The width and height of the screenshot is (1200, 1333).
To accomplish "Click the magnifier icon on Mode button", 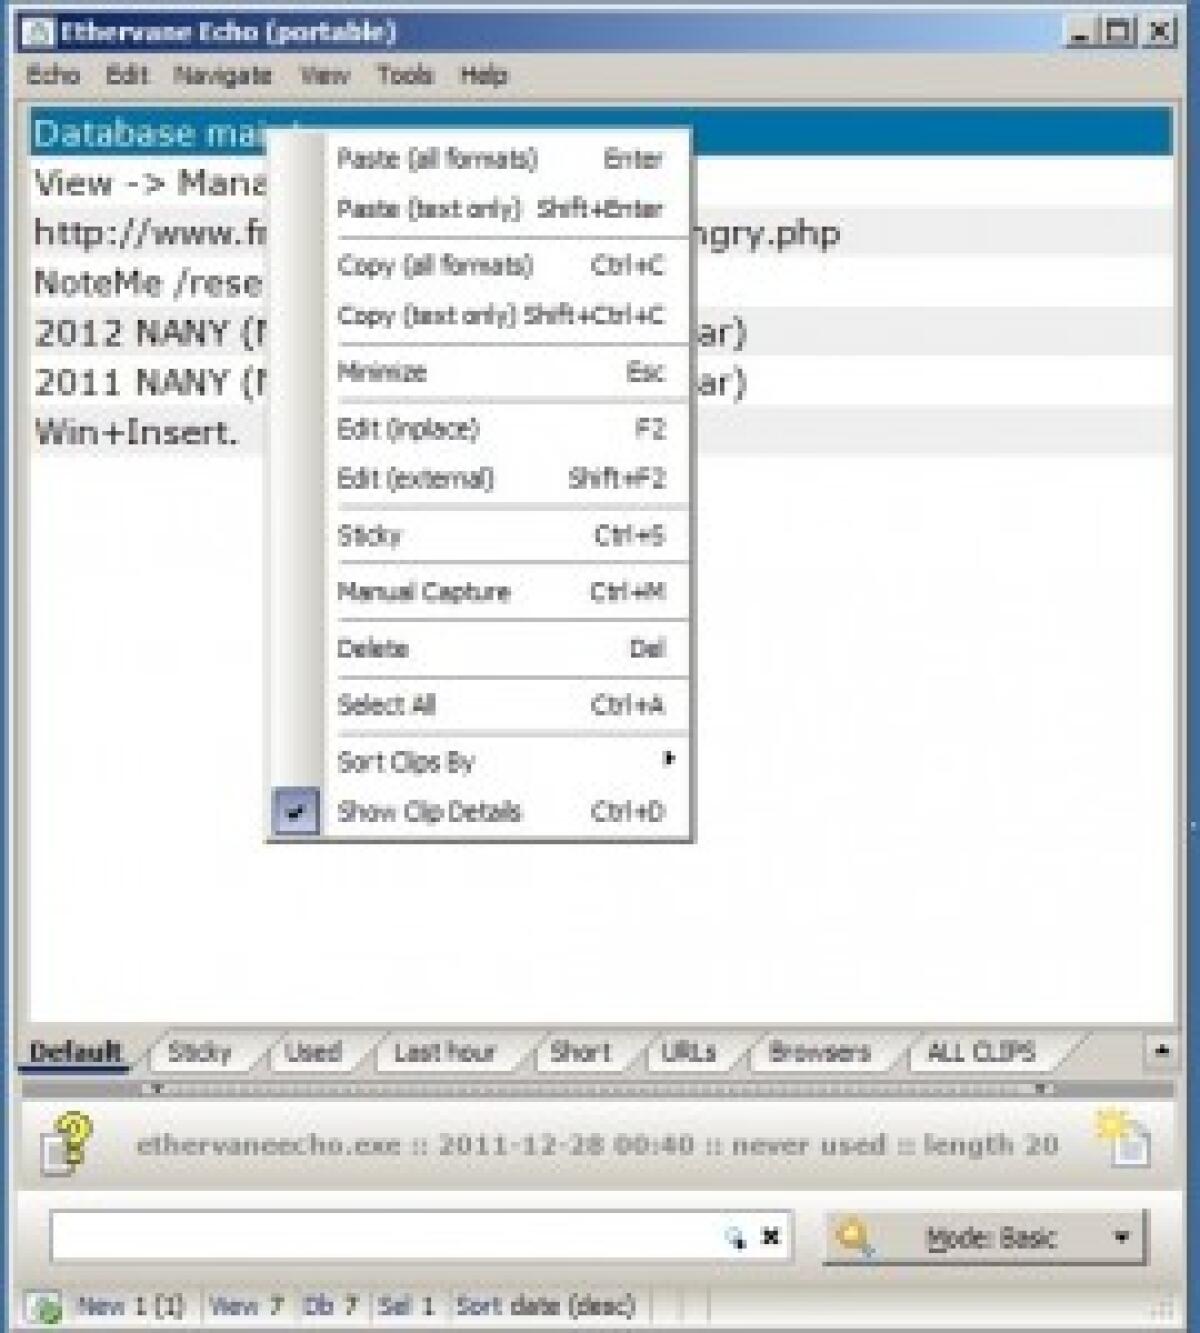I will tap(855, 1238).
